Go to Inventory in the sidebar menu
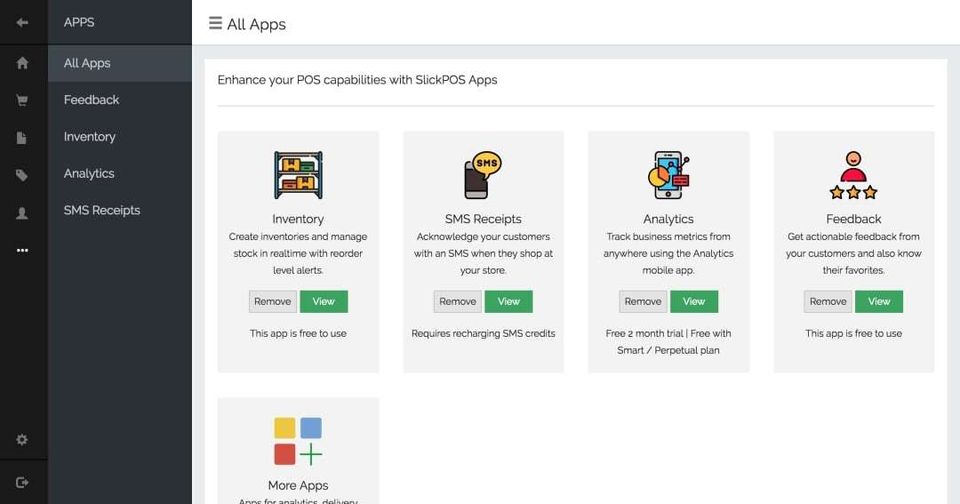This screenshot has width=960, height=504. tap(90, 137)
